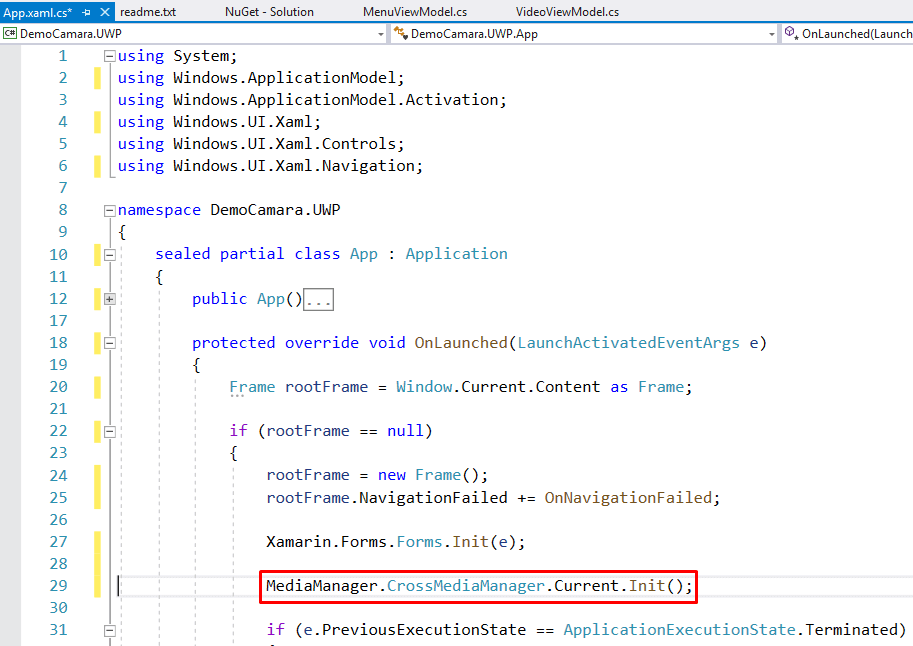The height and width of the screenshot is (646, 913).
Task: Click the method icon beside OnLaunched
Action: [791, 33]
